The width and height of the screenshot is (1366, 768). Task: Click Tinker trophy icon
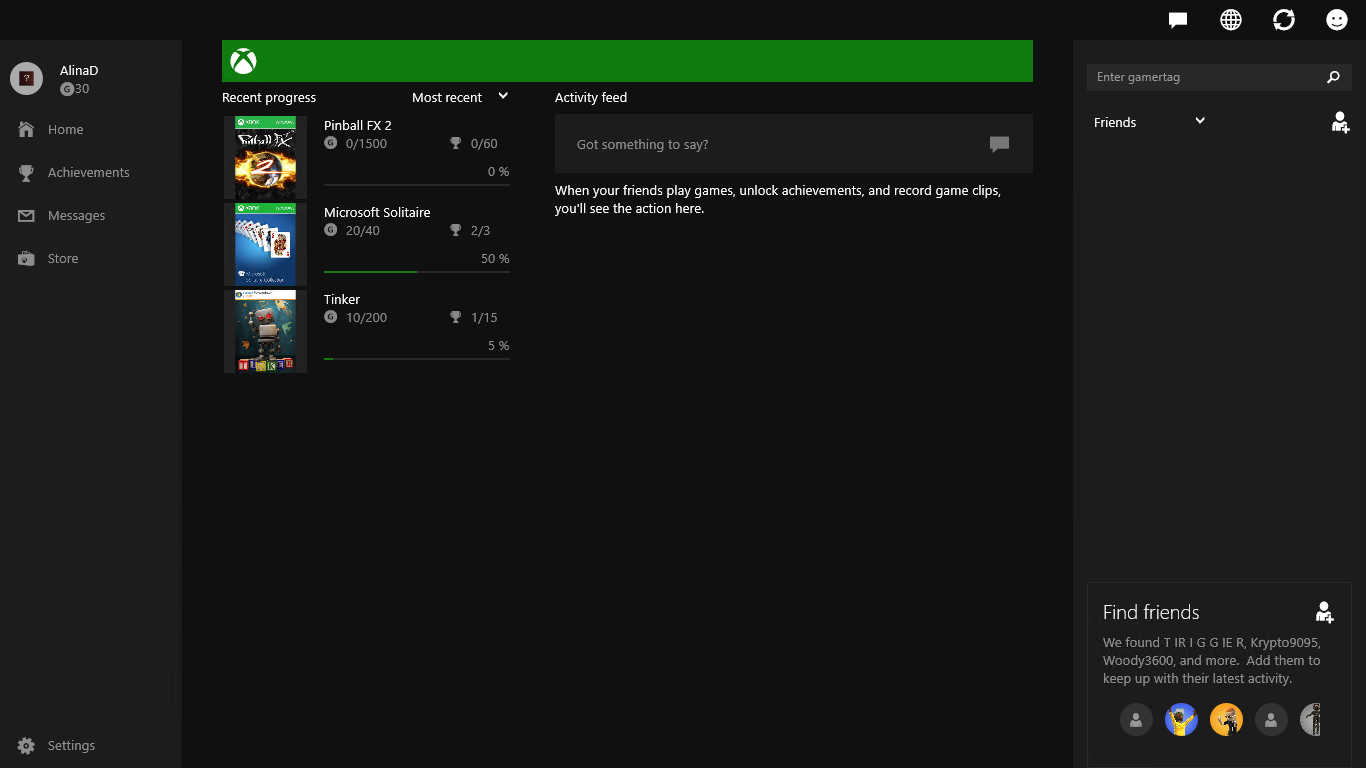pyautogui.click(x=456, y=317)
